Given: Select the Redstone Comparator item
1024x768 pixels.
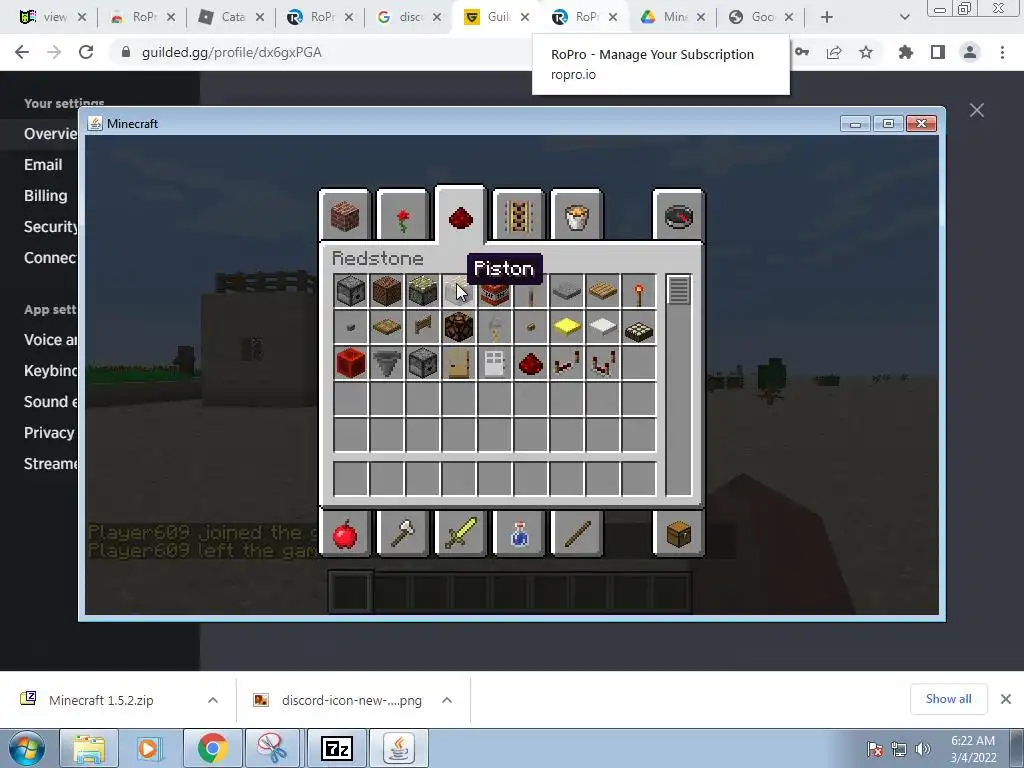Looking at the screenshot, I should [602, 363].
